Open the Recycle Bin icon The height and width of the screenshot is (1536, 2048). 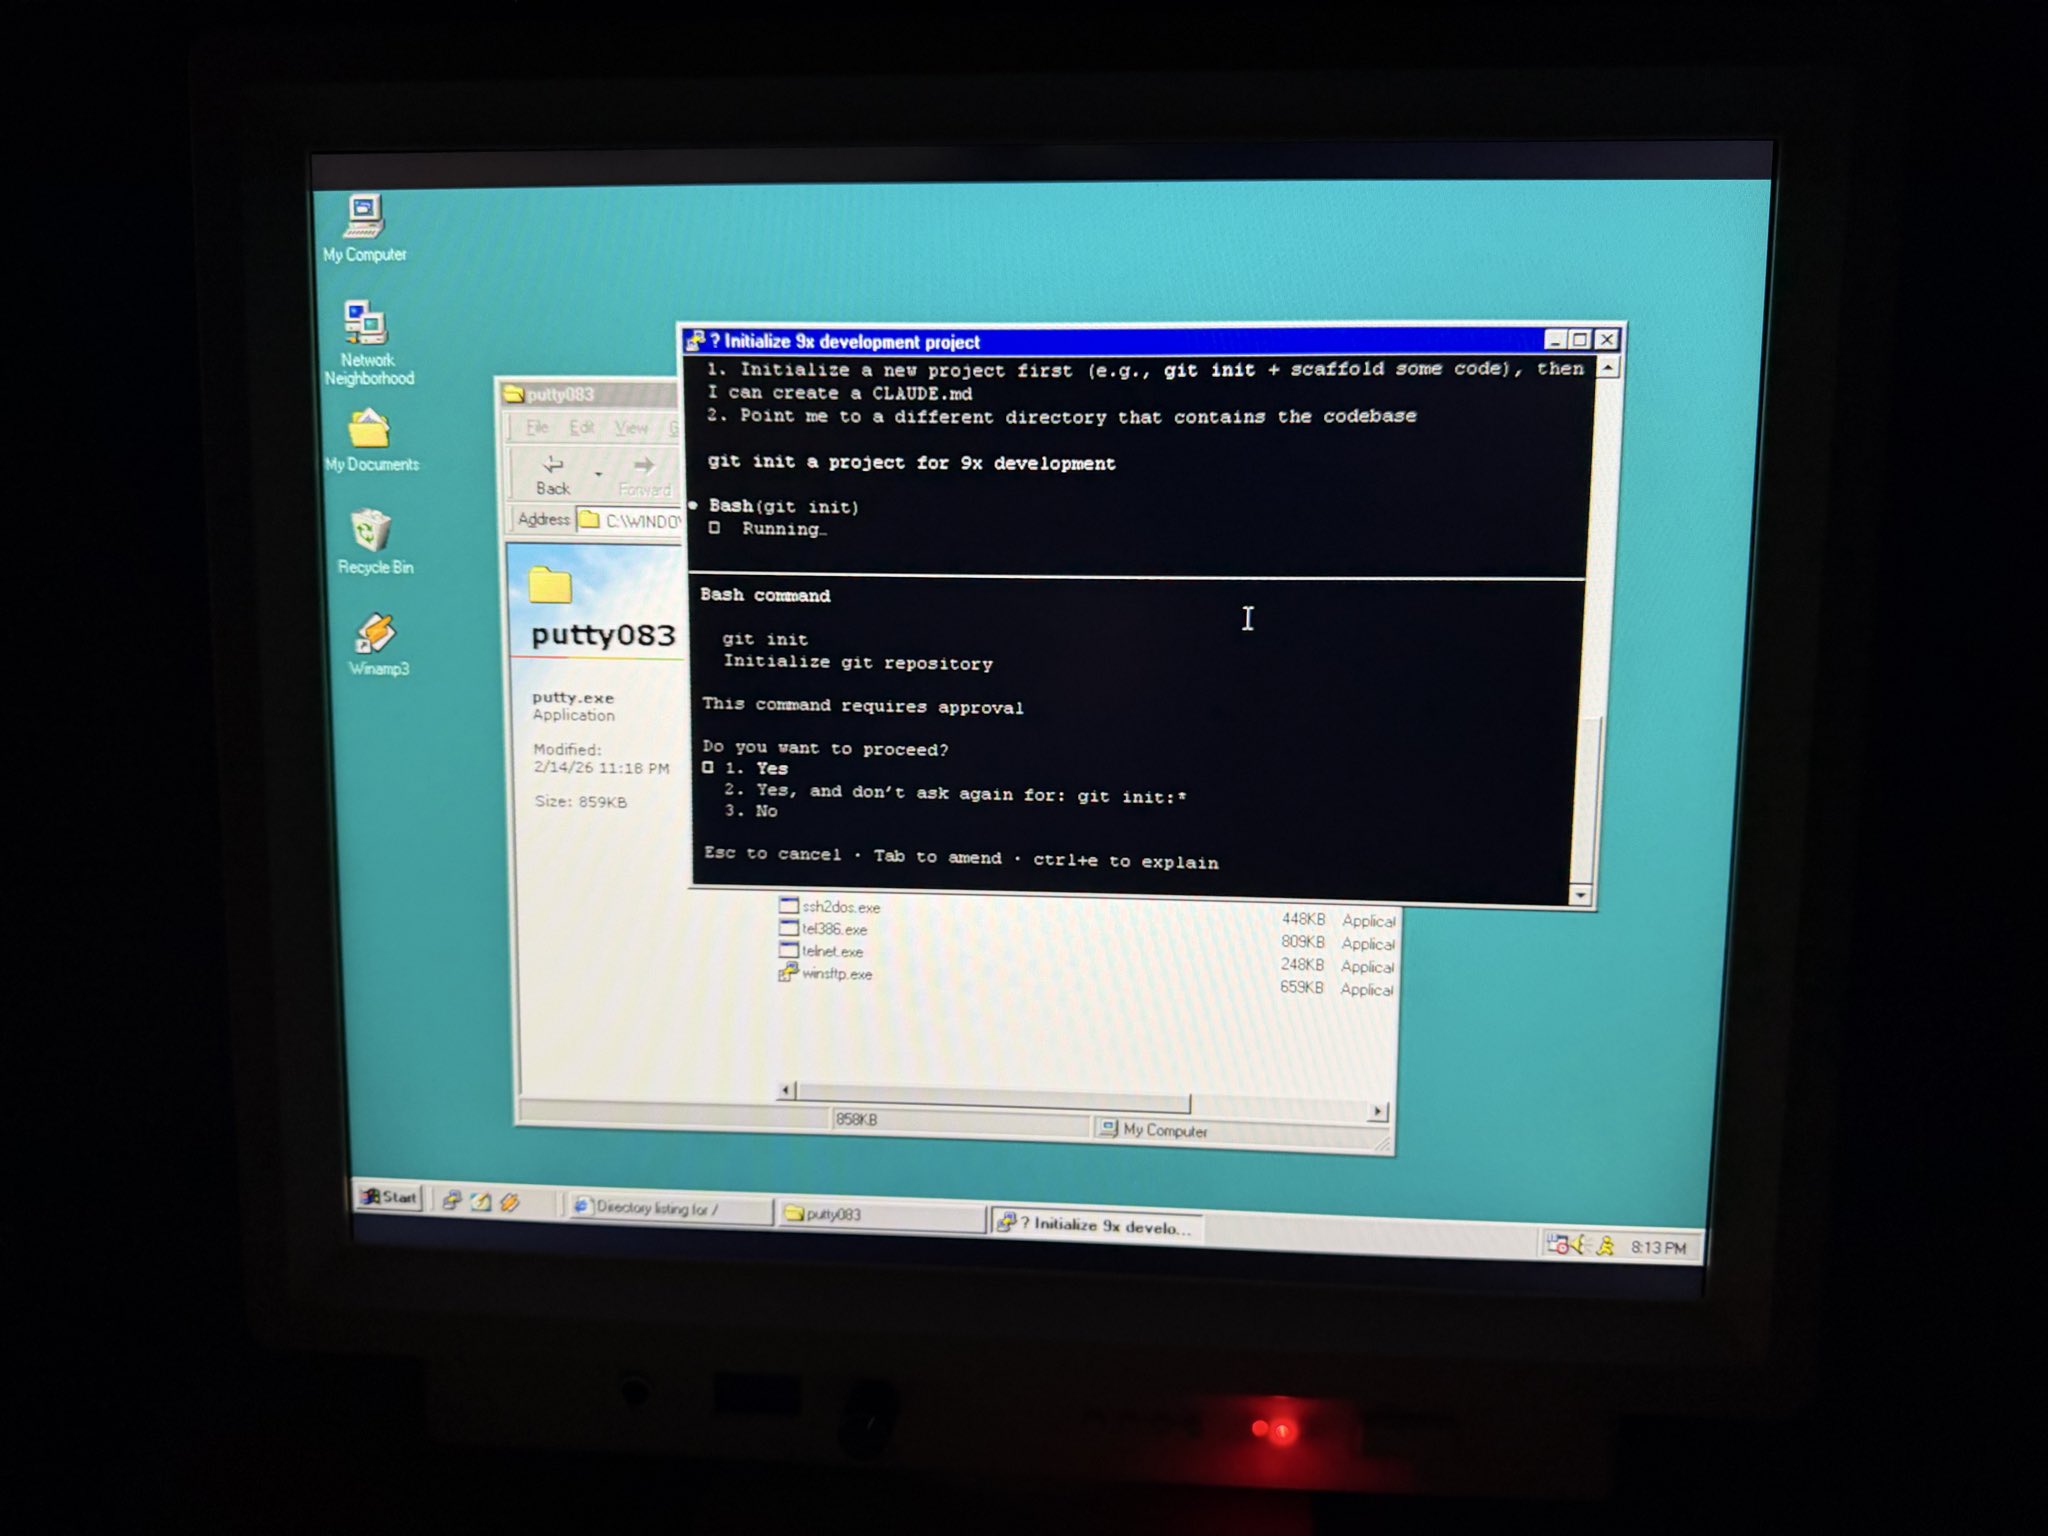[371, 531]
